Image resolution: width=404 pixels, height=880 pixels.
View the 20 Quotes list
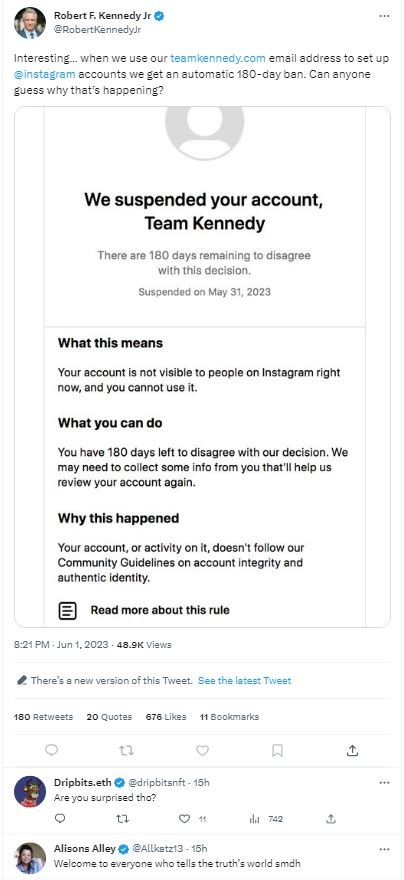point(109,717)
